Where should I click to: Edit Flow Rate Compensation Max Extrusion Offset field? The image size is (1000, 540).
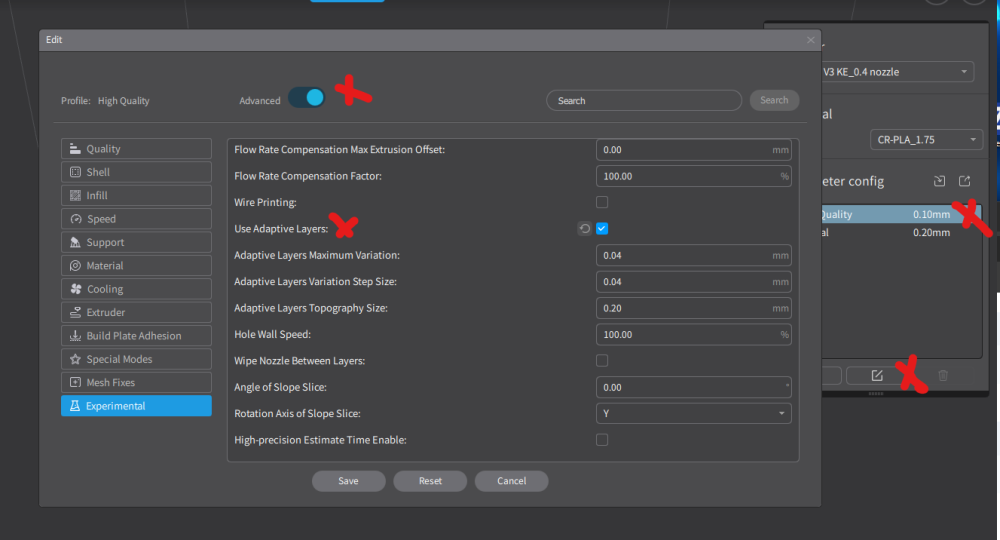[693, 150]
